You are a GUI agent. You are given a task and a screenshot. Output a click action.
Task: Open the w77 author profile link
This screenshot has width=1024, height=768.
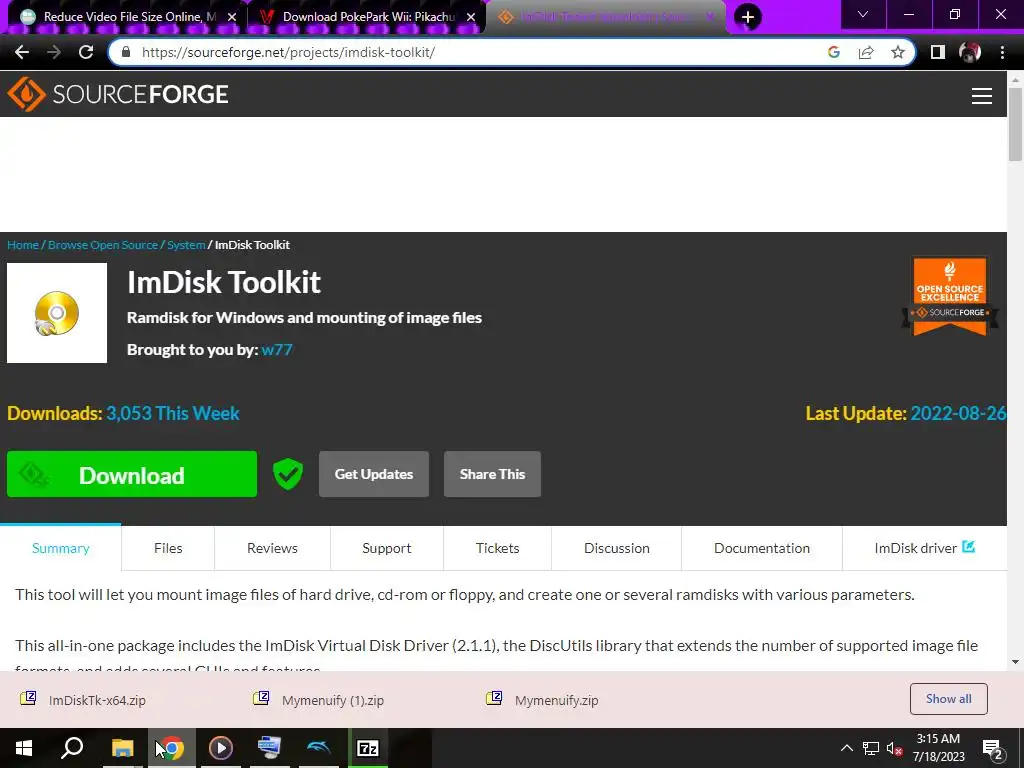277,349
